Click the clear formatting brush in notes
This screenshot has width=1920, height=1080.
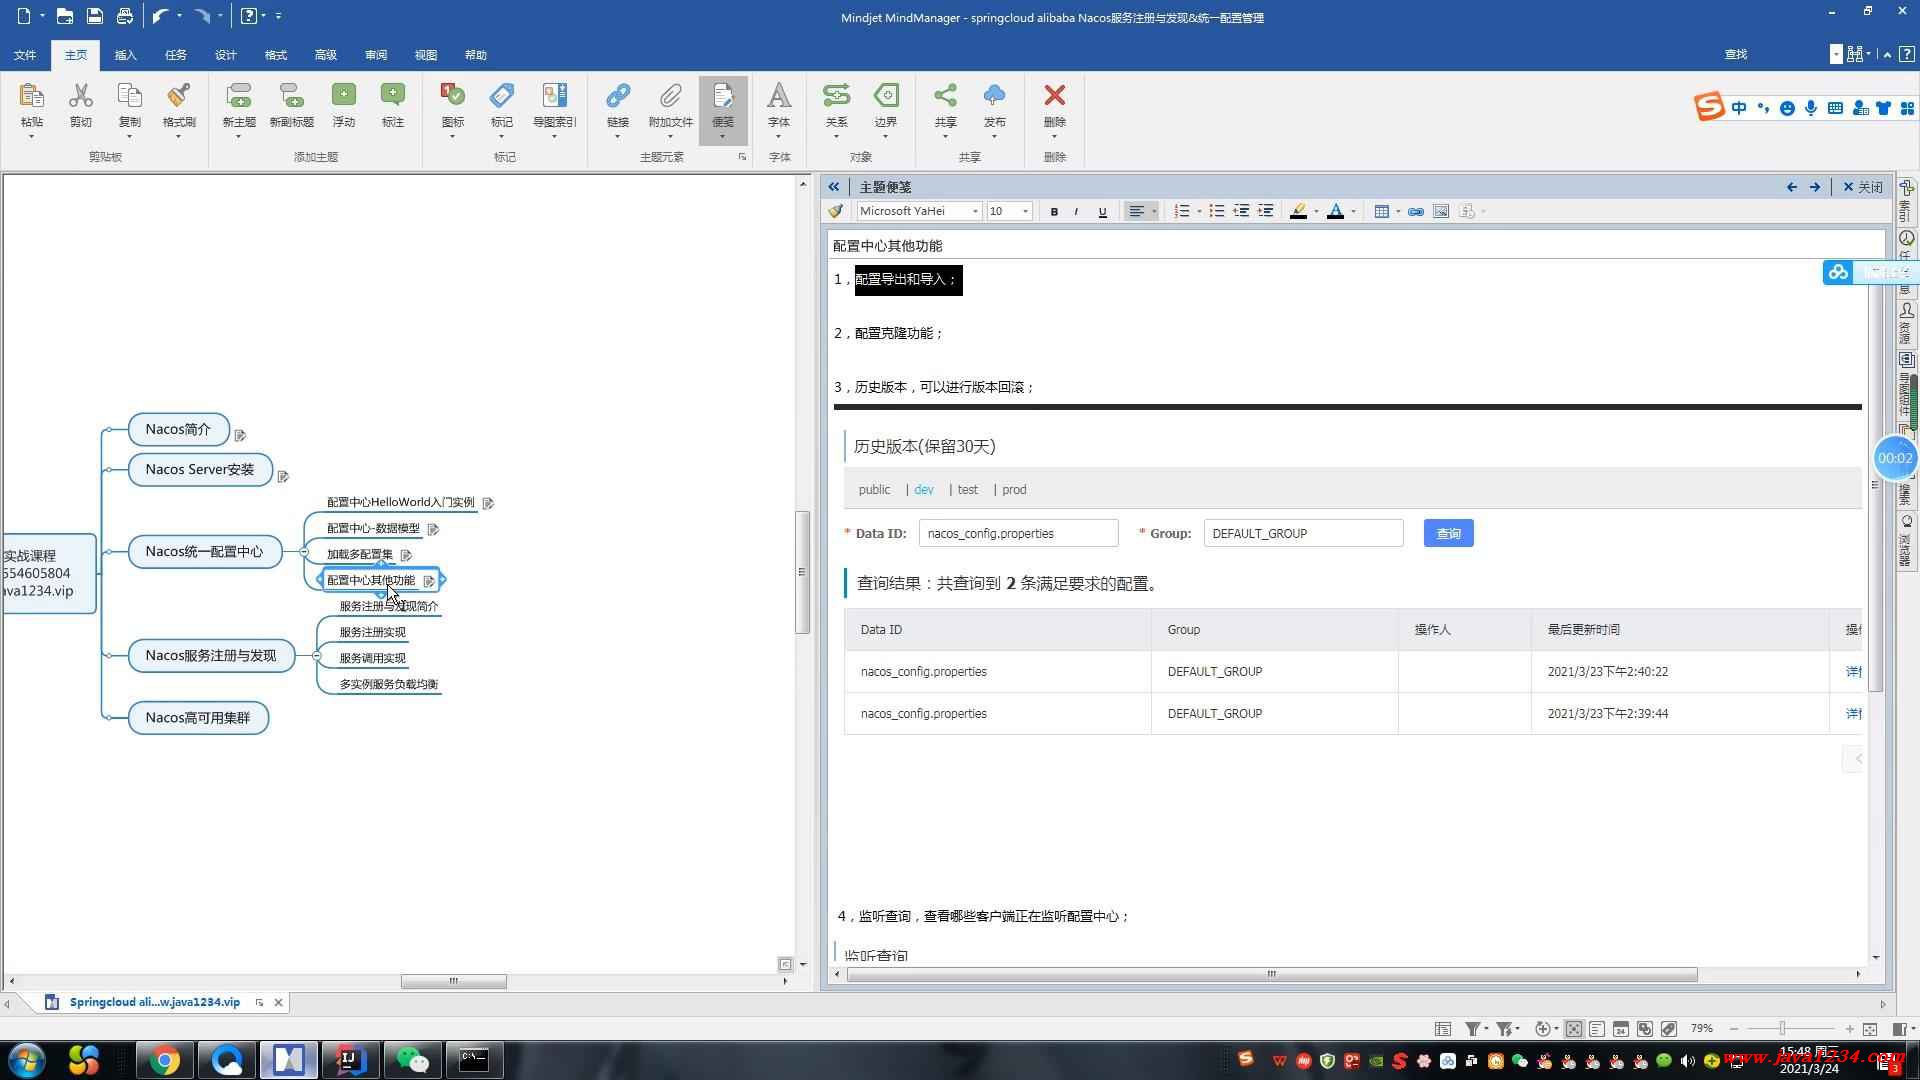(x=836, y=211)
